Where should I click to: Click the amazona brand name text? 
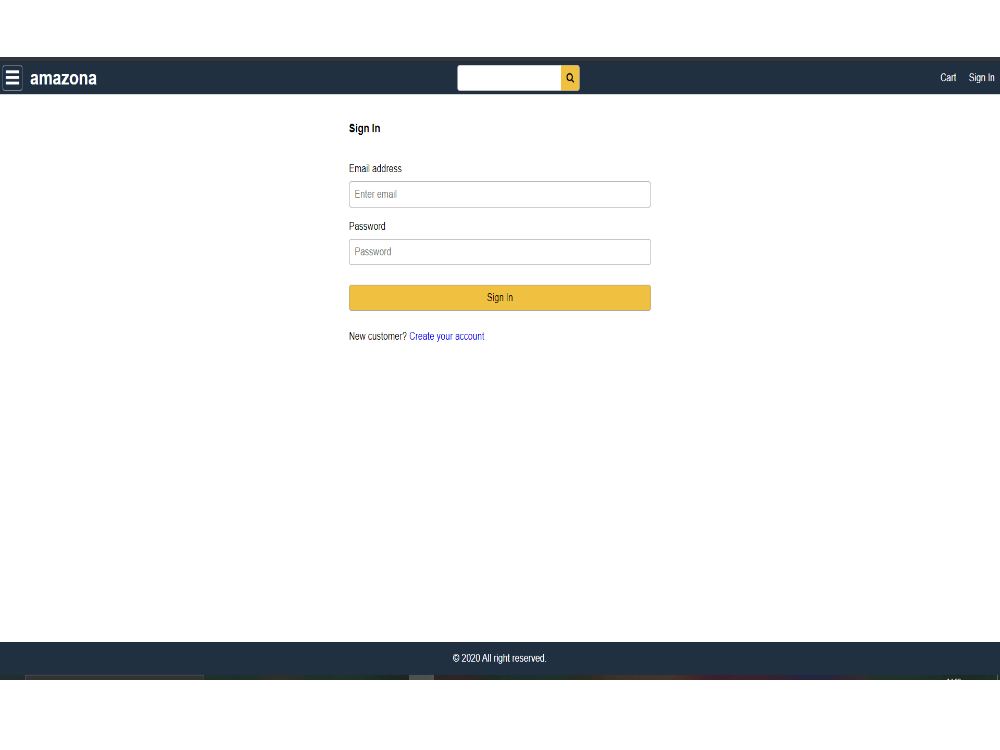[64, 78]
